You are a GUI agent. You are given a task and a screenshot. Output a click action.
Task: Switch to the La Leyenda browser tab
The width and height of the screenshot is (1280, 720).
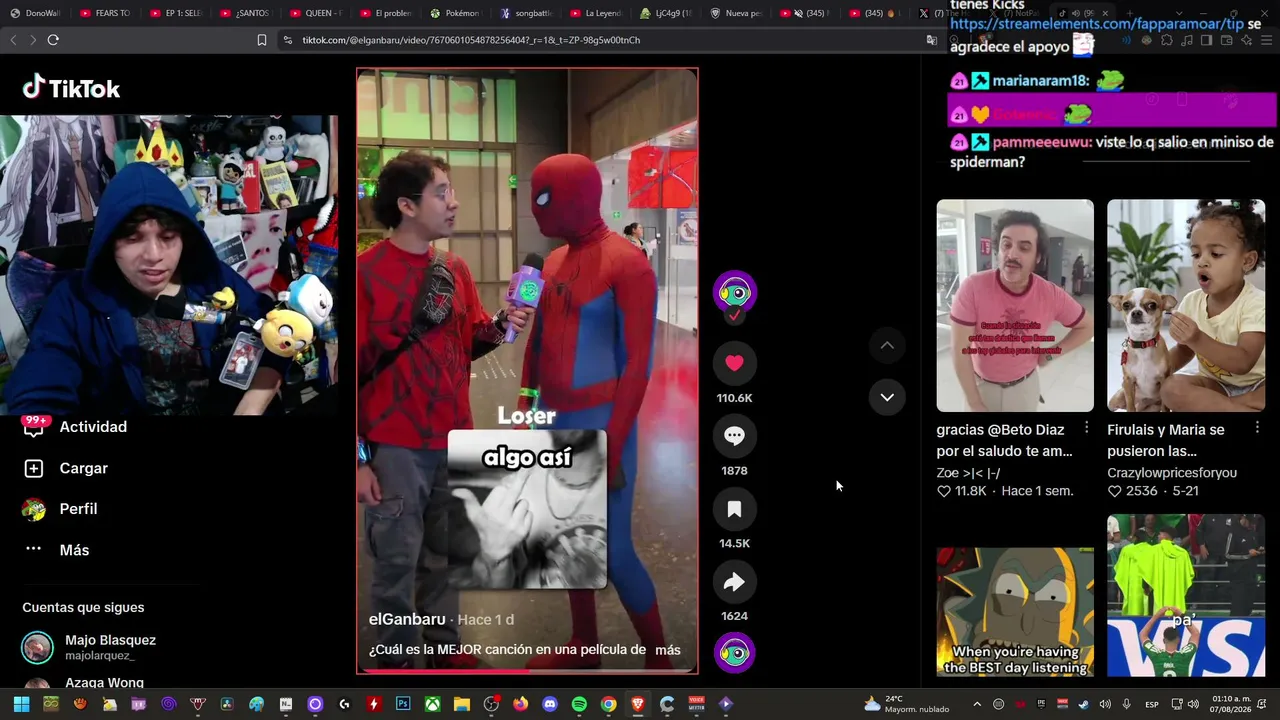[x=595, y=13]
